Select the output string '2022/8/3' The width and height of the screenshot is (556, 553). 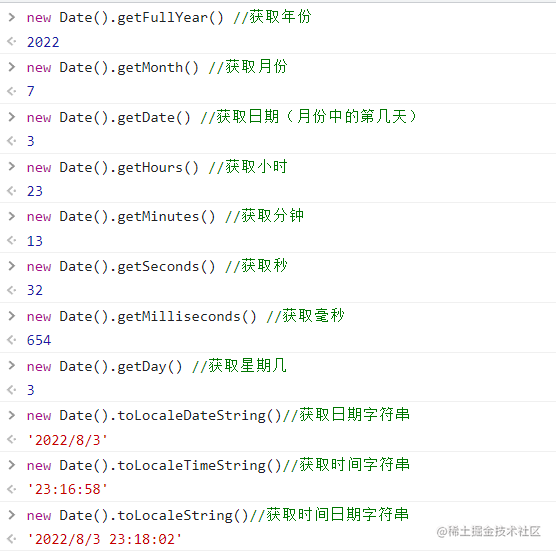pos(67,440)
